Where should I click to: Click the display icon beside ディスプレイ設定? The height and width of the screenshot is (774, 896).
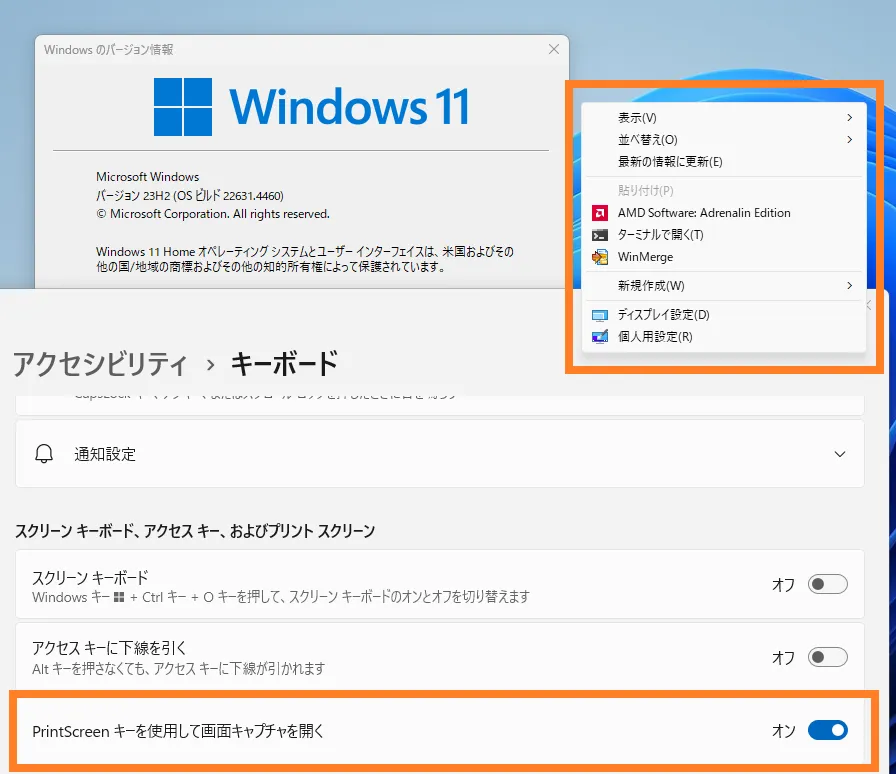coord(599,315)
